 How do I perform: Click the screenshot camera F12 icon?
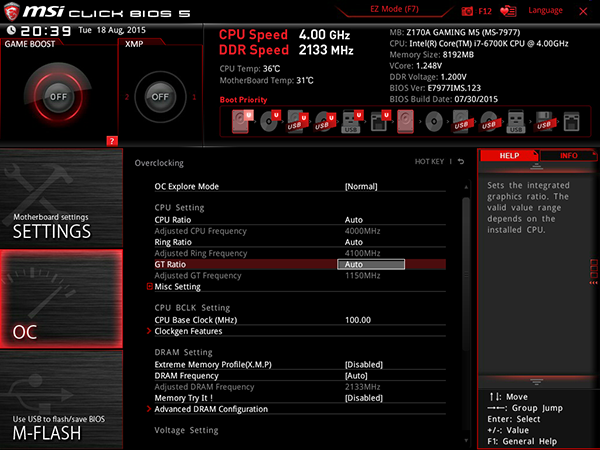[x=467, y=11]
